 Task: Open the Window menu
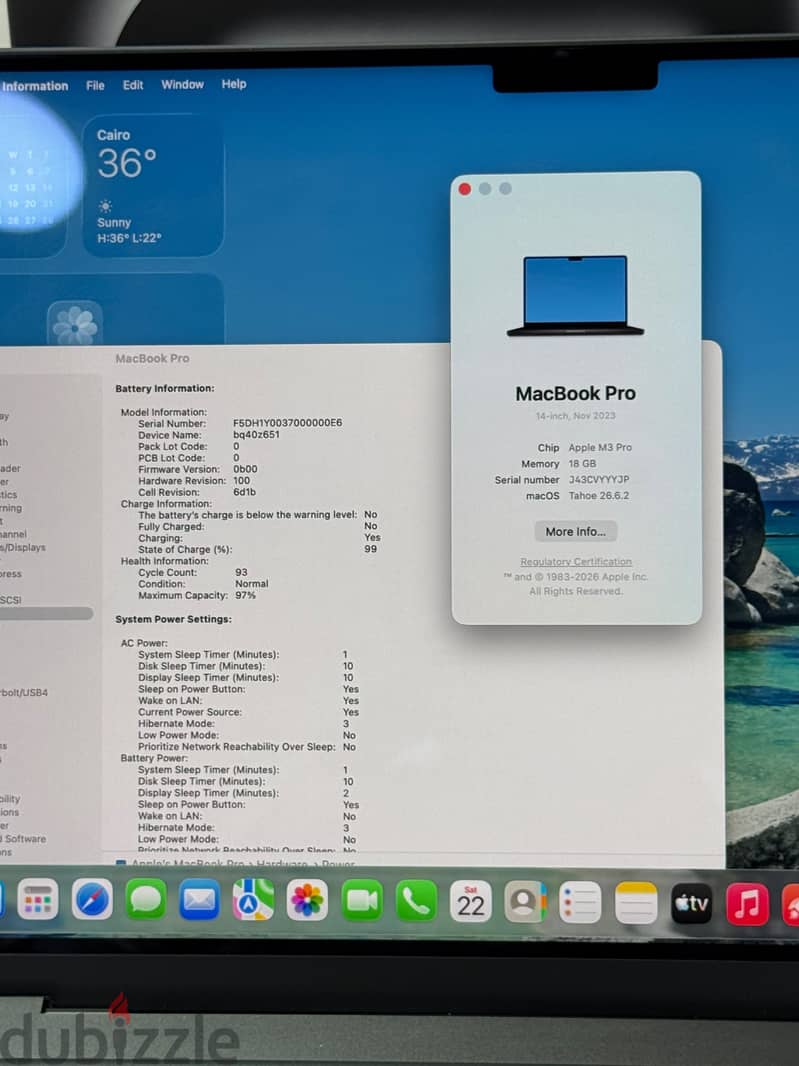click(182, 84)
